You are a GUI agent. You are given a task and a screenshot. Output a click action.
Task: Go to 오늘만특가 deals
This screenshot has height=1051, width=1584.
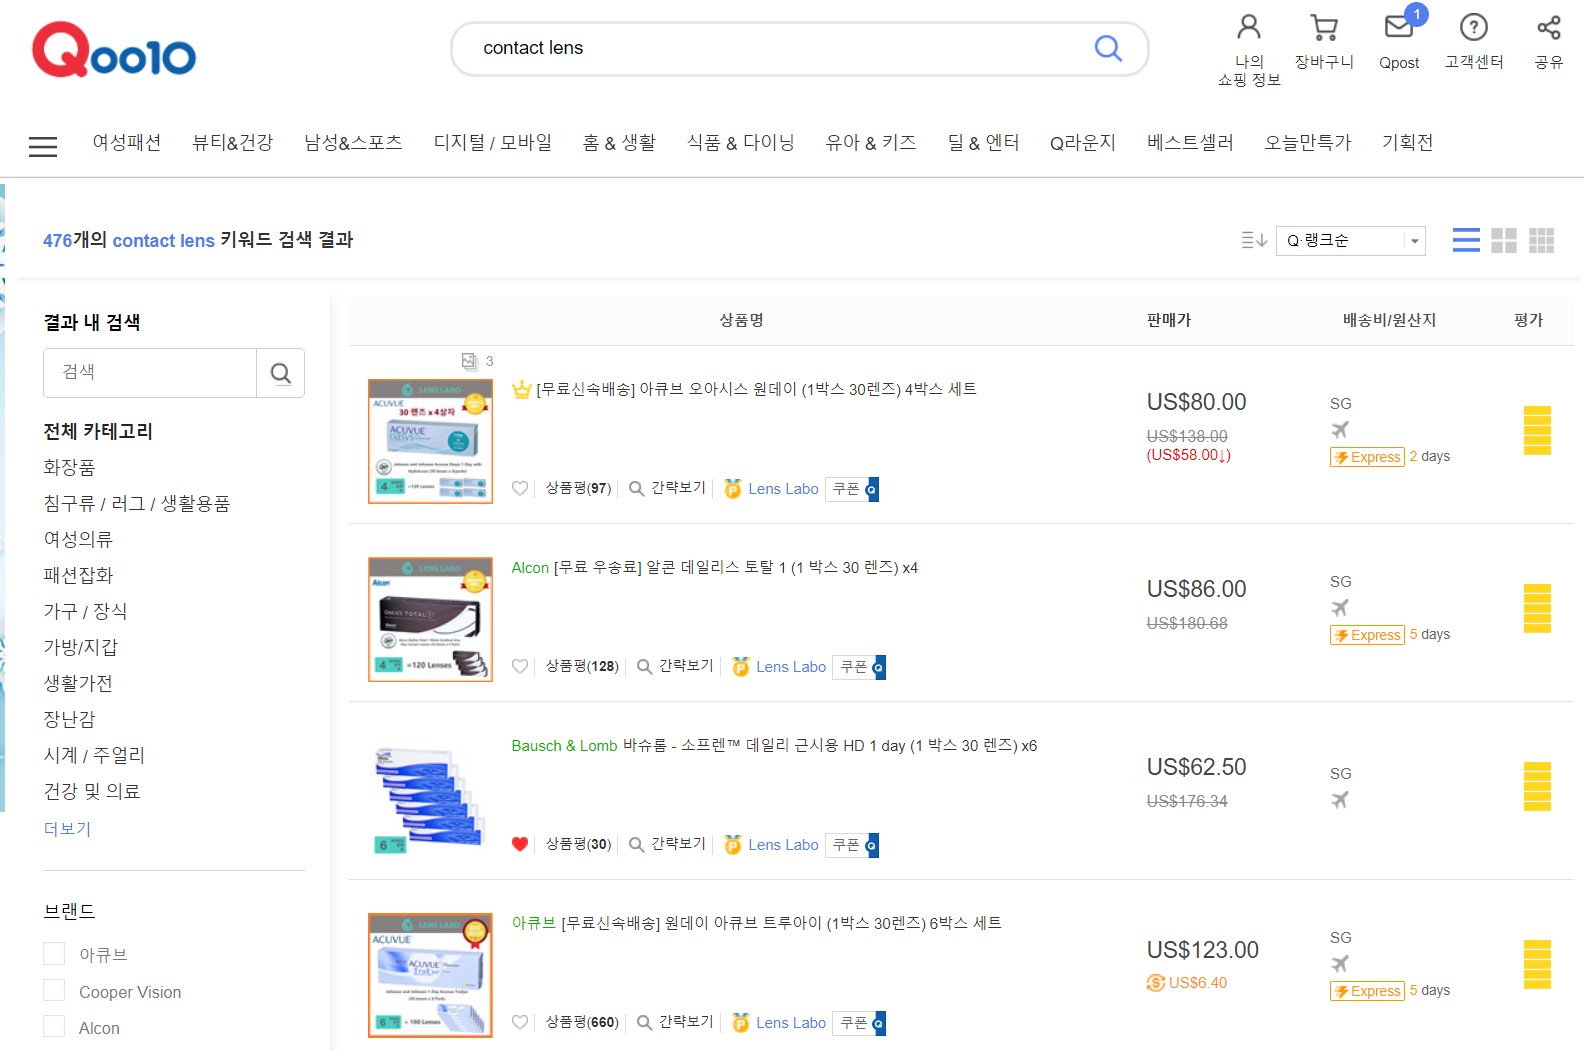[x=1308, y=143]
